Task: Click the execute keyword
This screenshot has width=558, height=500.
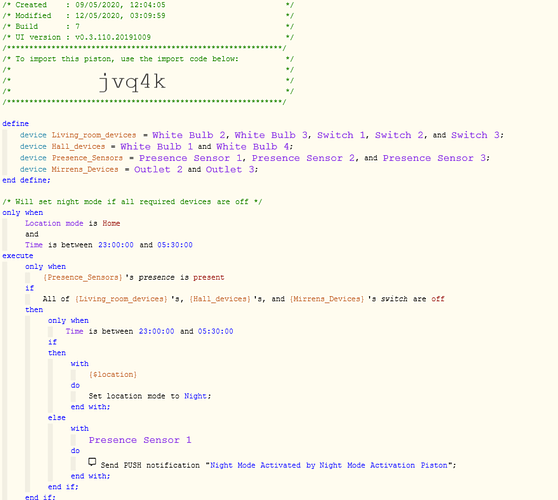Action: 18,256
